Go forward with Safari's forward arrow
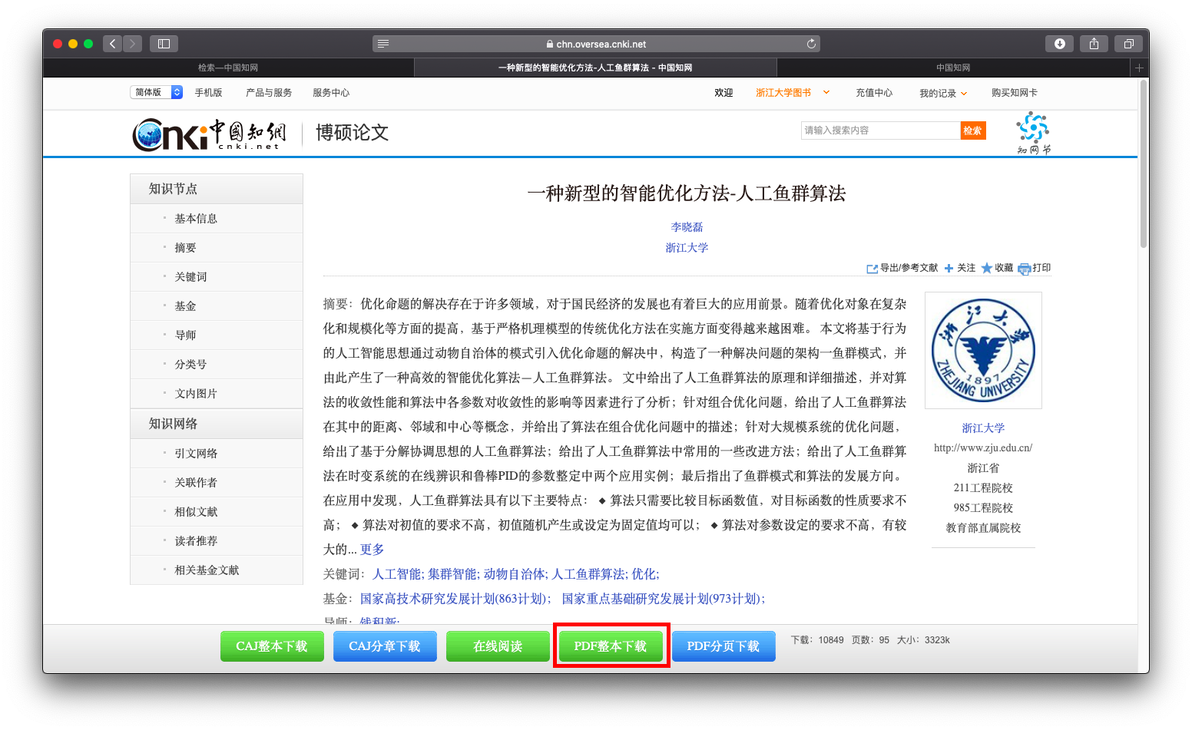The image size is (1192, 730). 132,44
